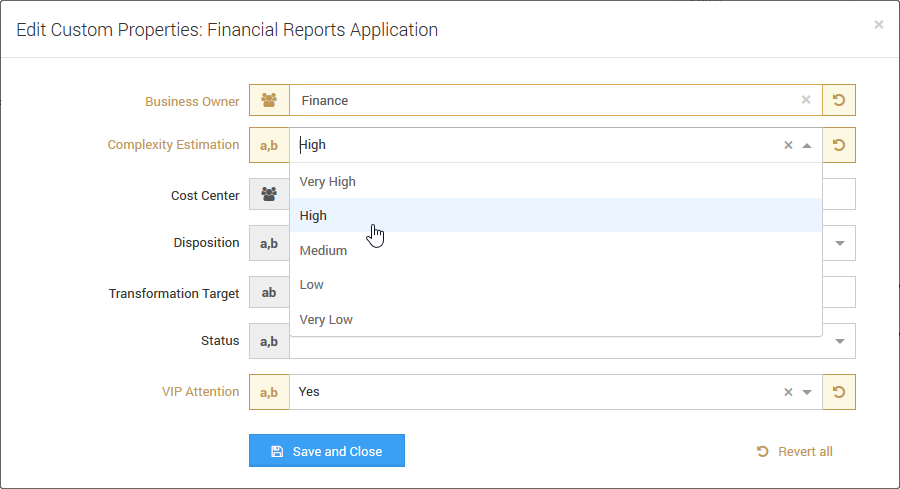Expand the Disposition dropdown arrow
900x489 pixels.
(840, 243)
